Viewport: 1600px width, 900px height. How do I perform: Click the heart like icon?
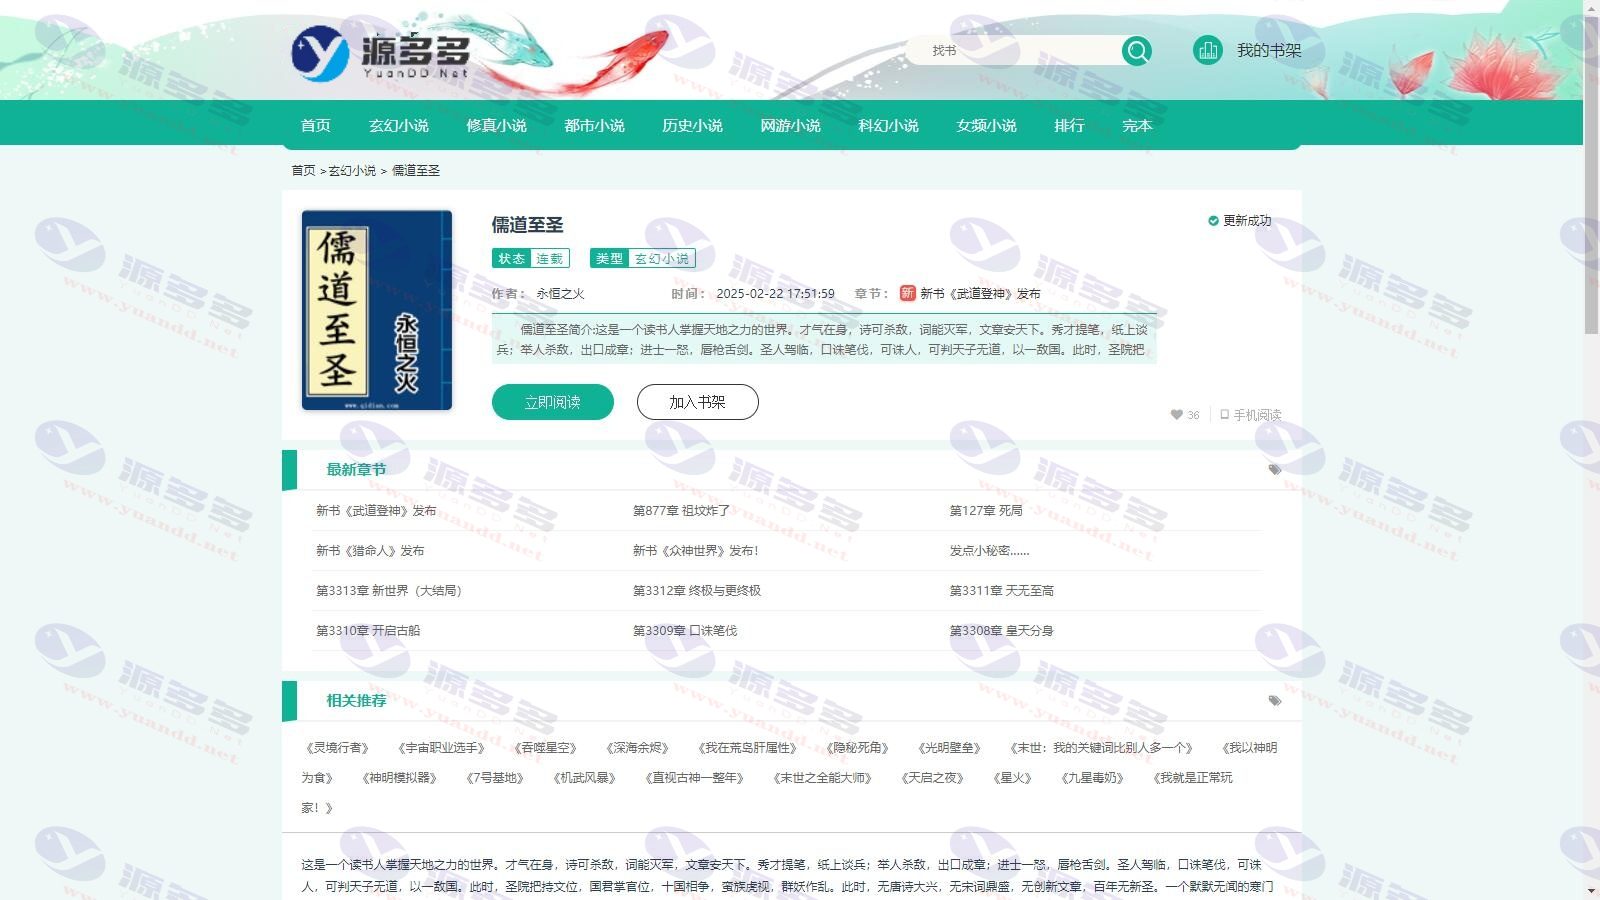click(1177, 415)
